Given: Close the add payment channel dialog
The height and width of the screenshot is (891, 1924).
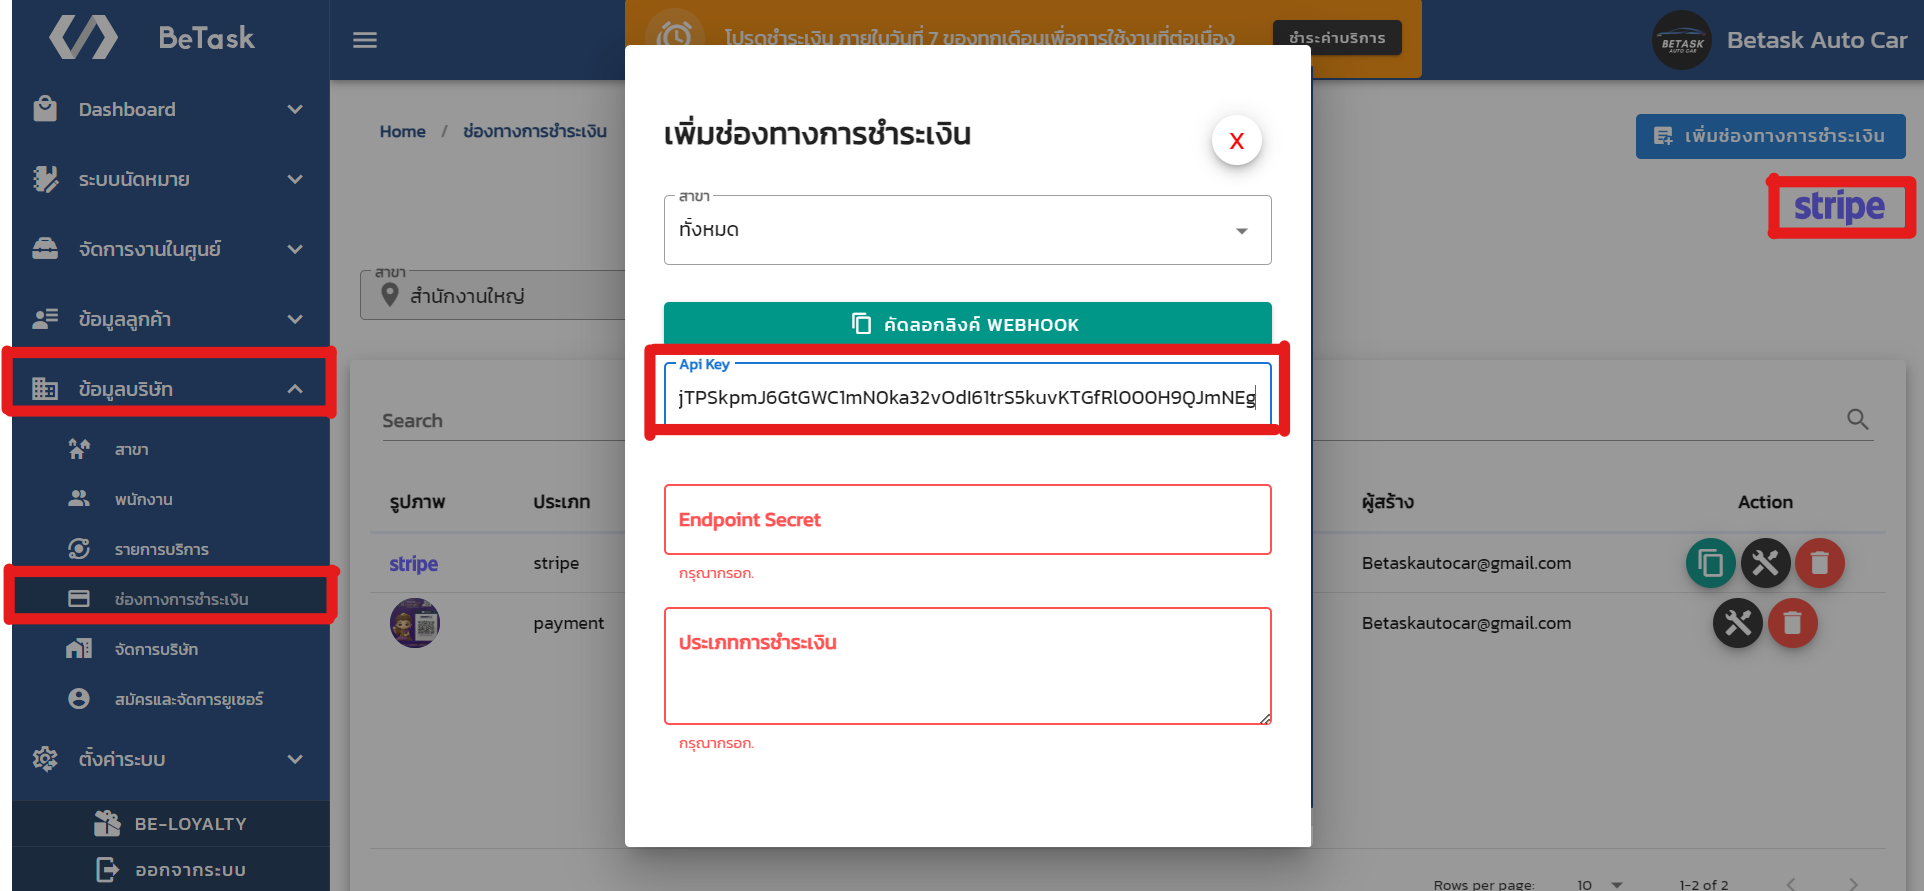Looking at the screenshot, I should [x=1236, y=141].
